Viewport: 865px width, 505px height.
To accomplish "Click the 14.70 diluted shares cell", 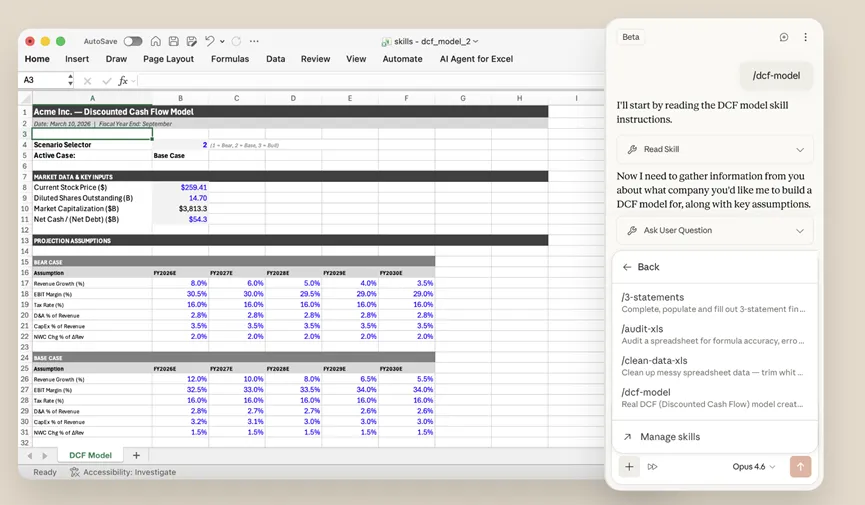I will pos(180,198).
